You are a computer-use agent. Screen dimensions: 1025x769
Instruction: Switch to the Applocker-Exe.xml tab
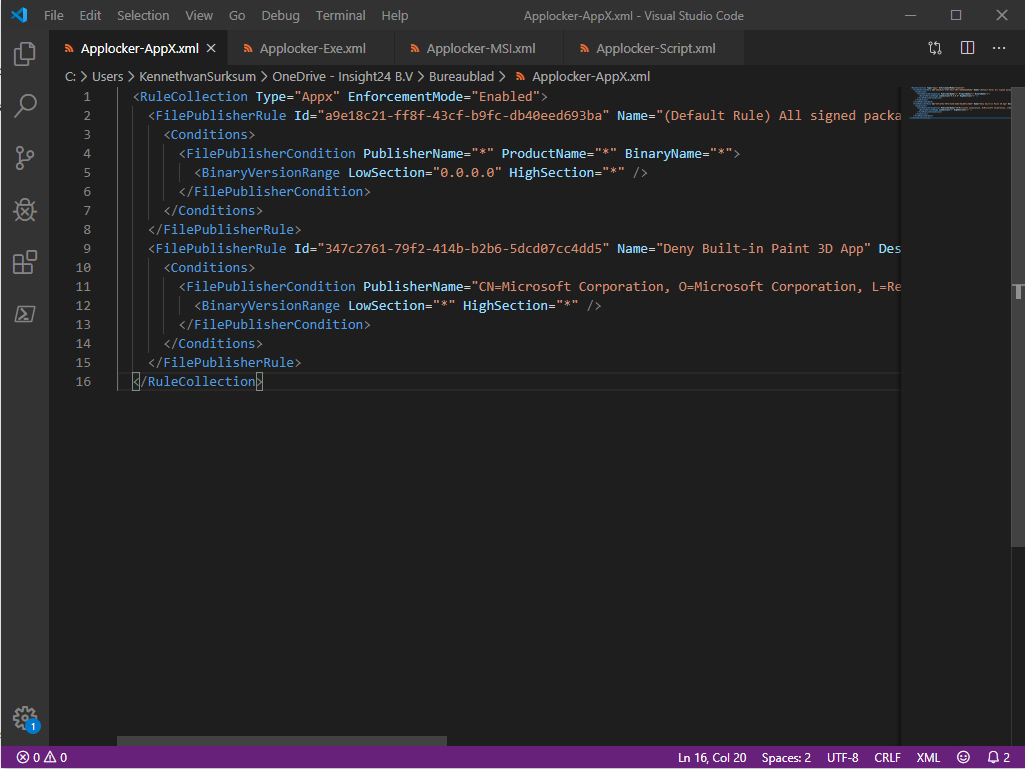(x=311, y=48)
